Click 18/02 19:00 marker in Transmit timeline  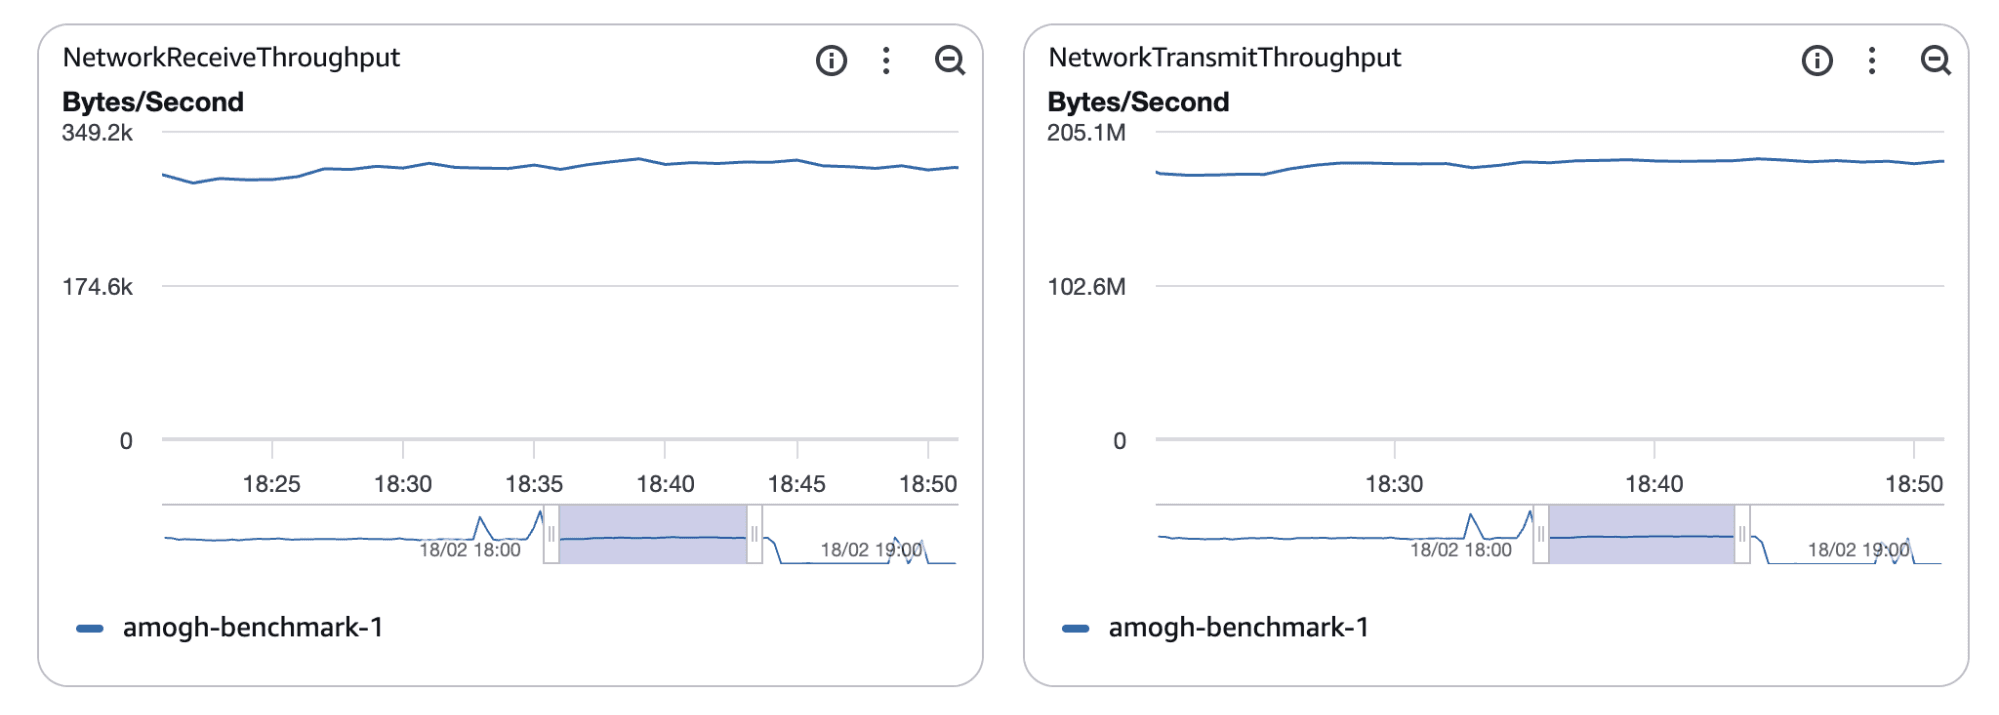1858,549
